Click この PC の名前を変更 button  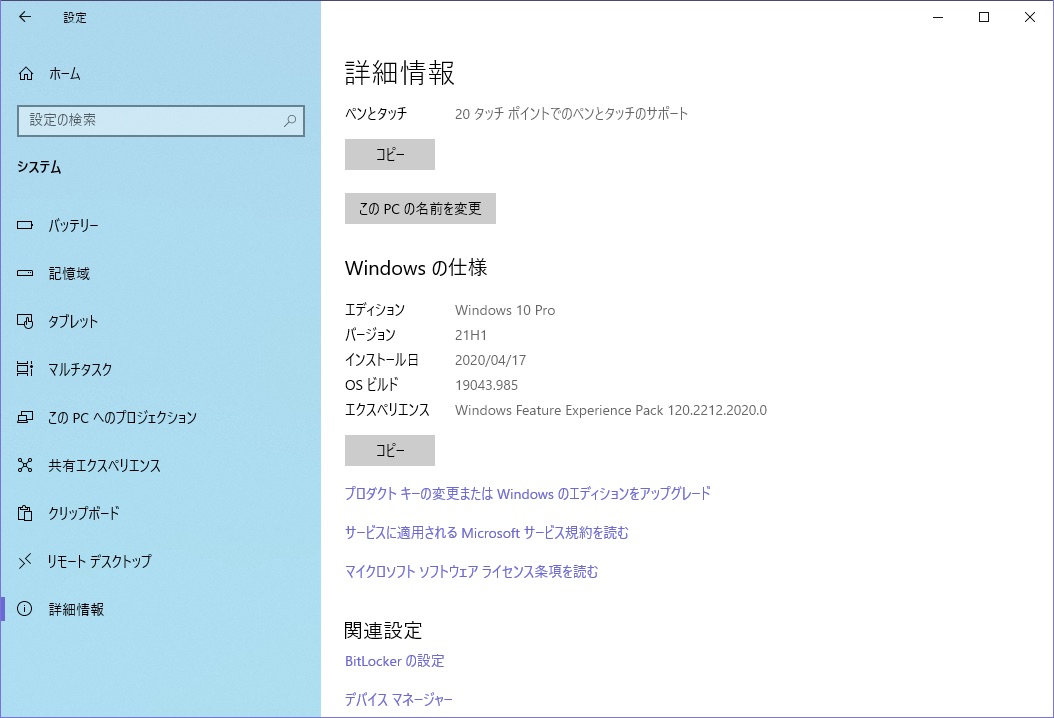[420, 208]
